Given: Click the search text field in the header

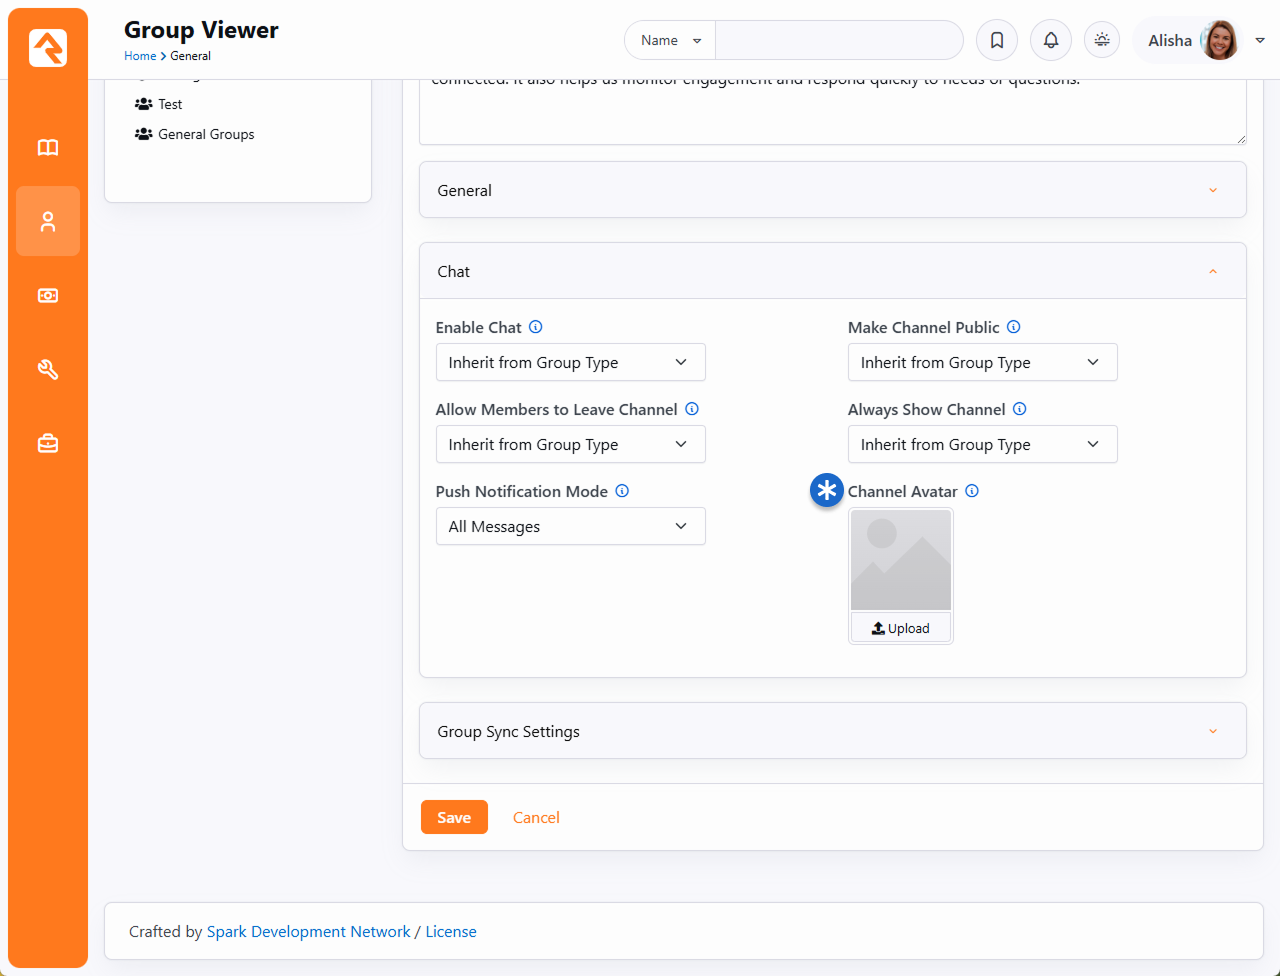Looking at the screenshot, I should tap(838, 40).
